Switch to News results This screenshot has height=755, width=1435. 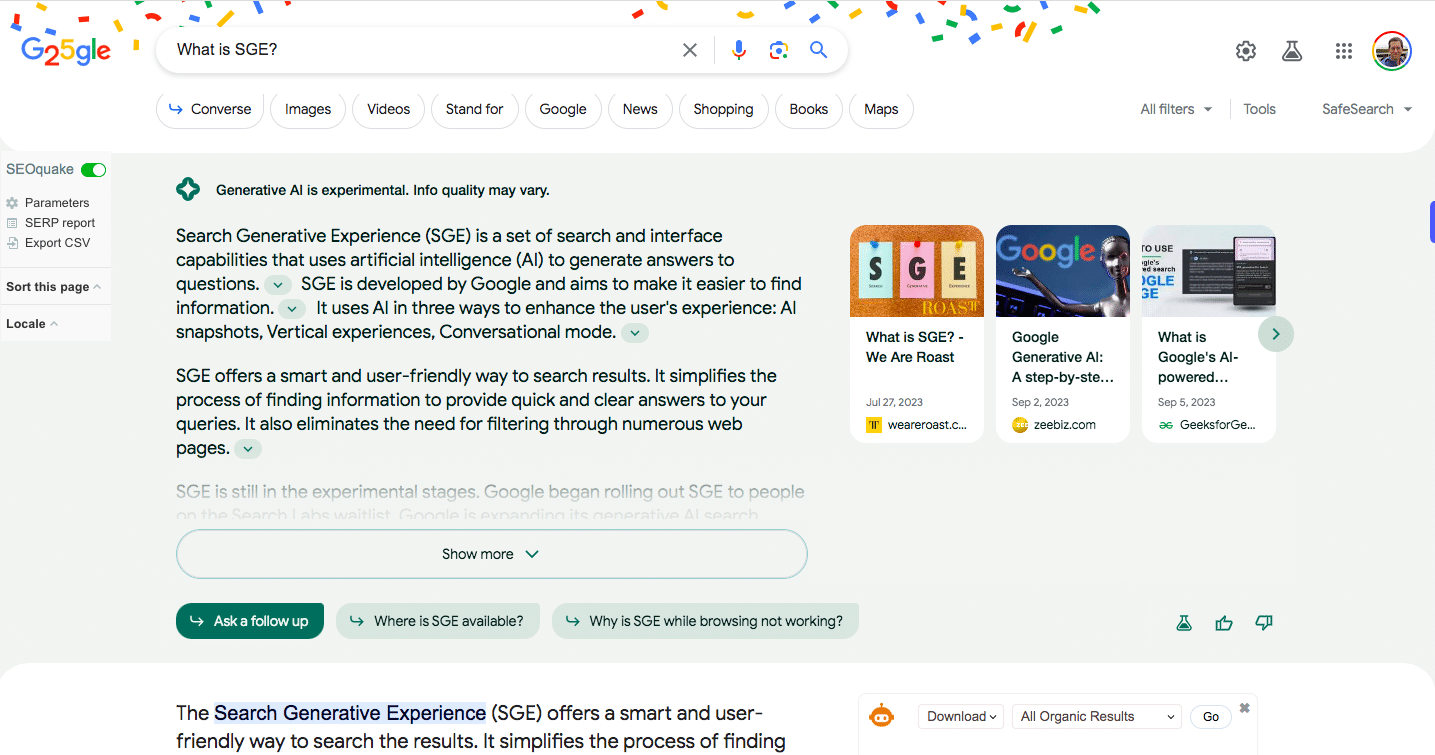pos(640,109)
